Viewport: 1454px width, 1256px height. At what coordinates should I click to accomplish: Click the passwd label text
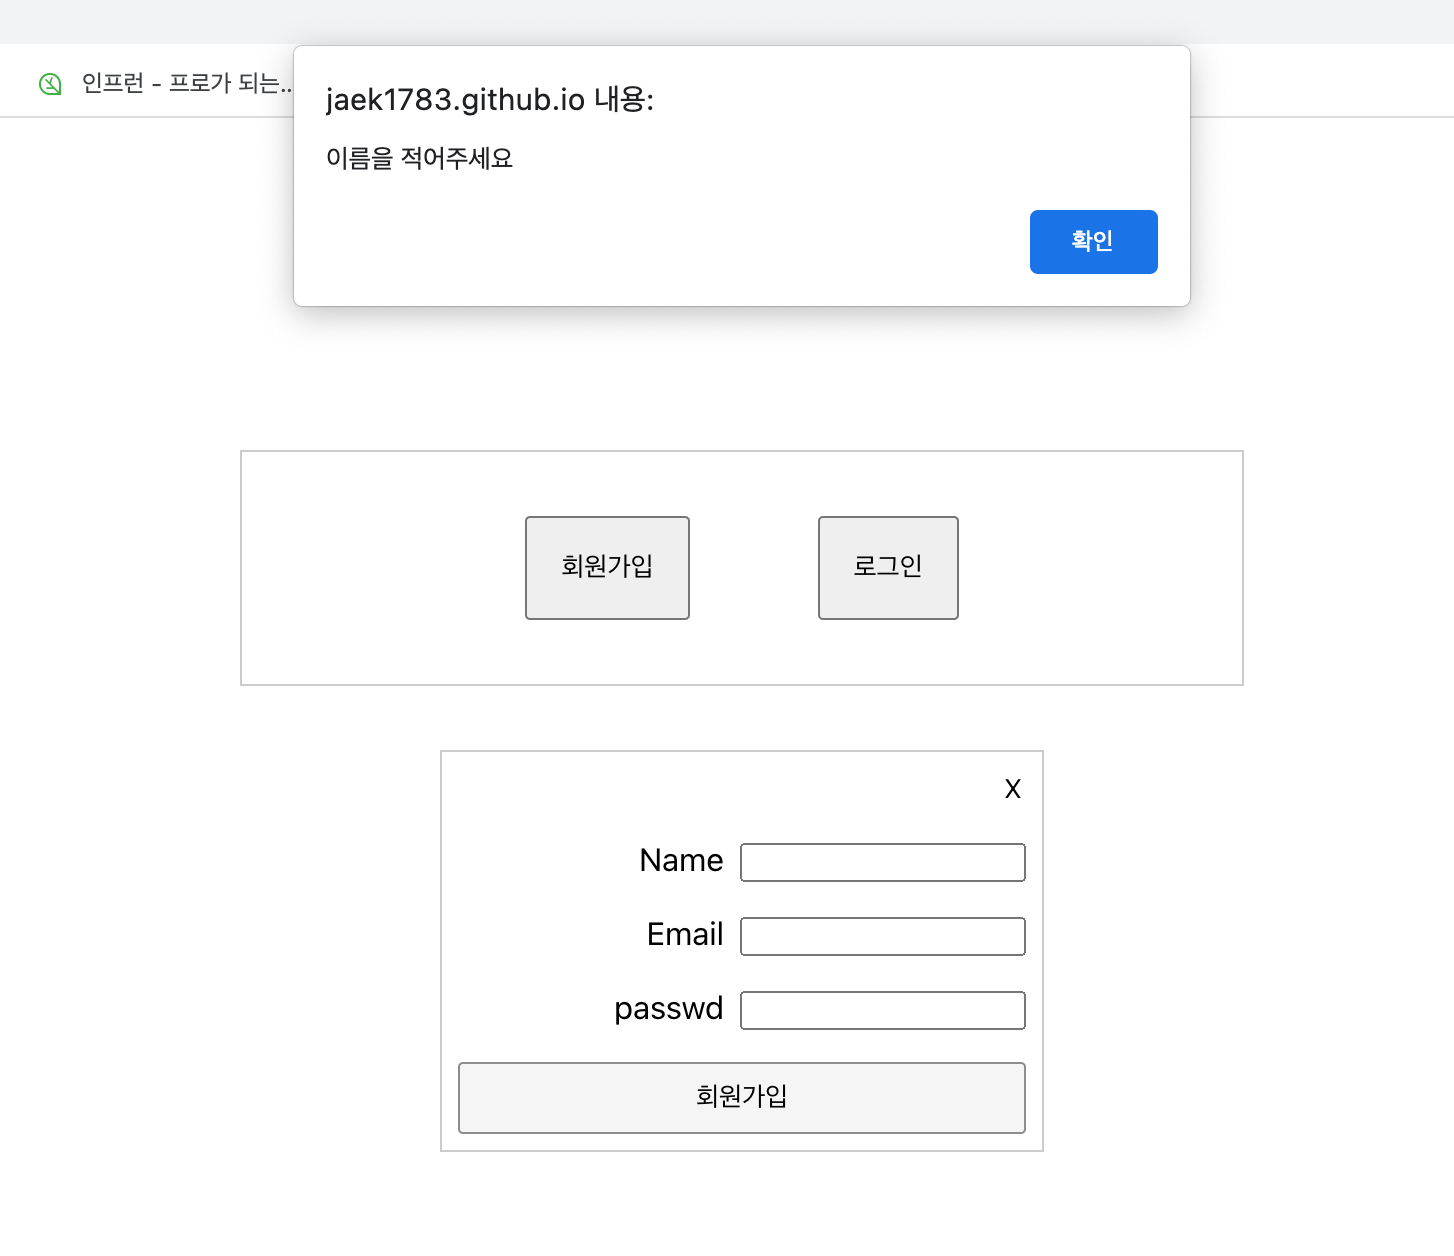pyautogui.click(x=667, y=1009)
